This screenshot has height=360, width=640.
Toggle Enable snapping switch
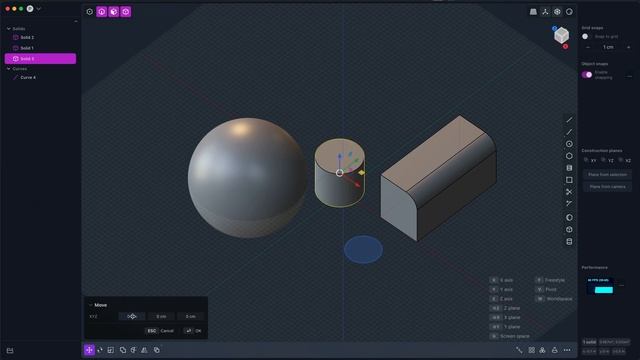tap(587, 75)
